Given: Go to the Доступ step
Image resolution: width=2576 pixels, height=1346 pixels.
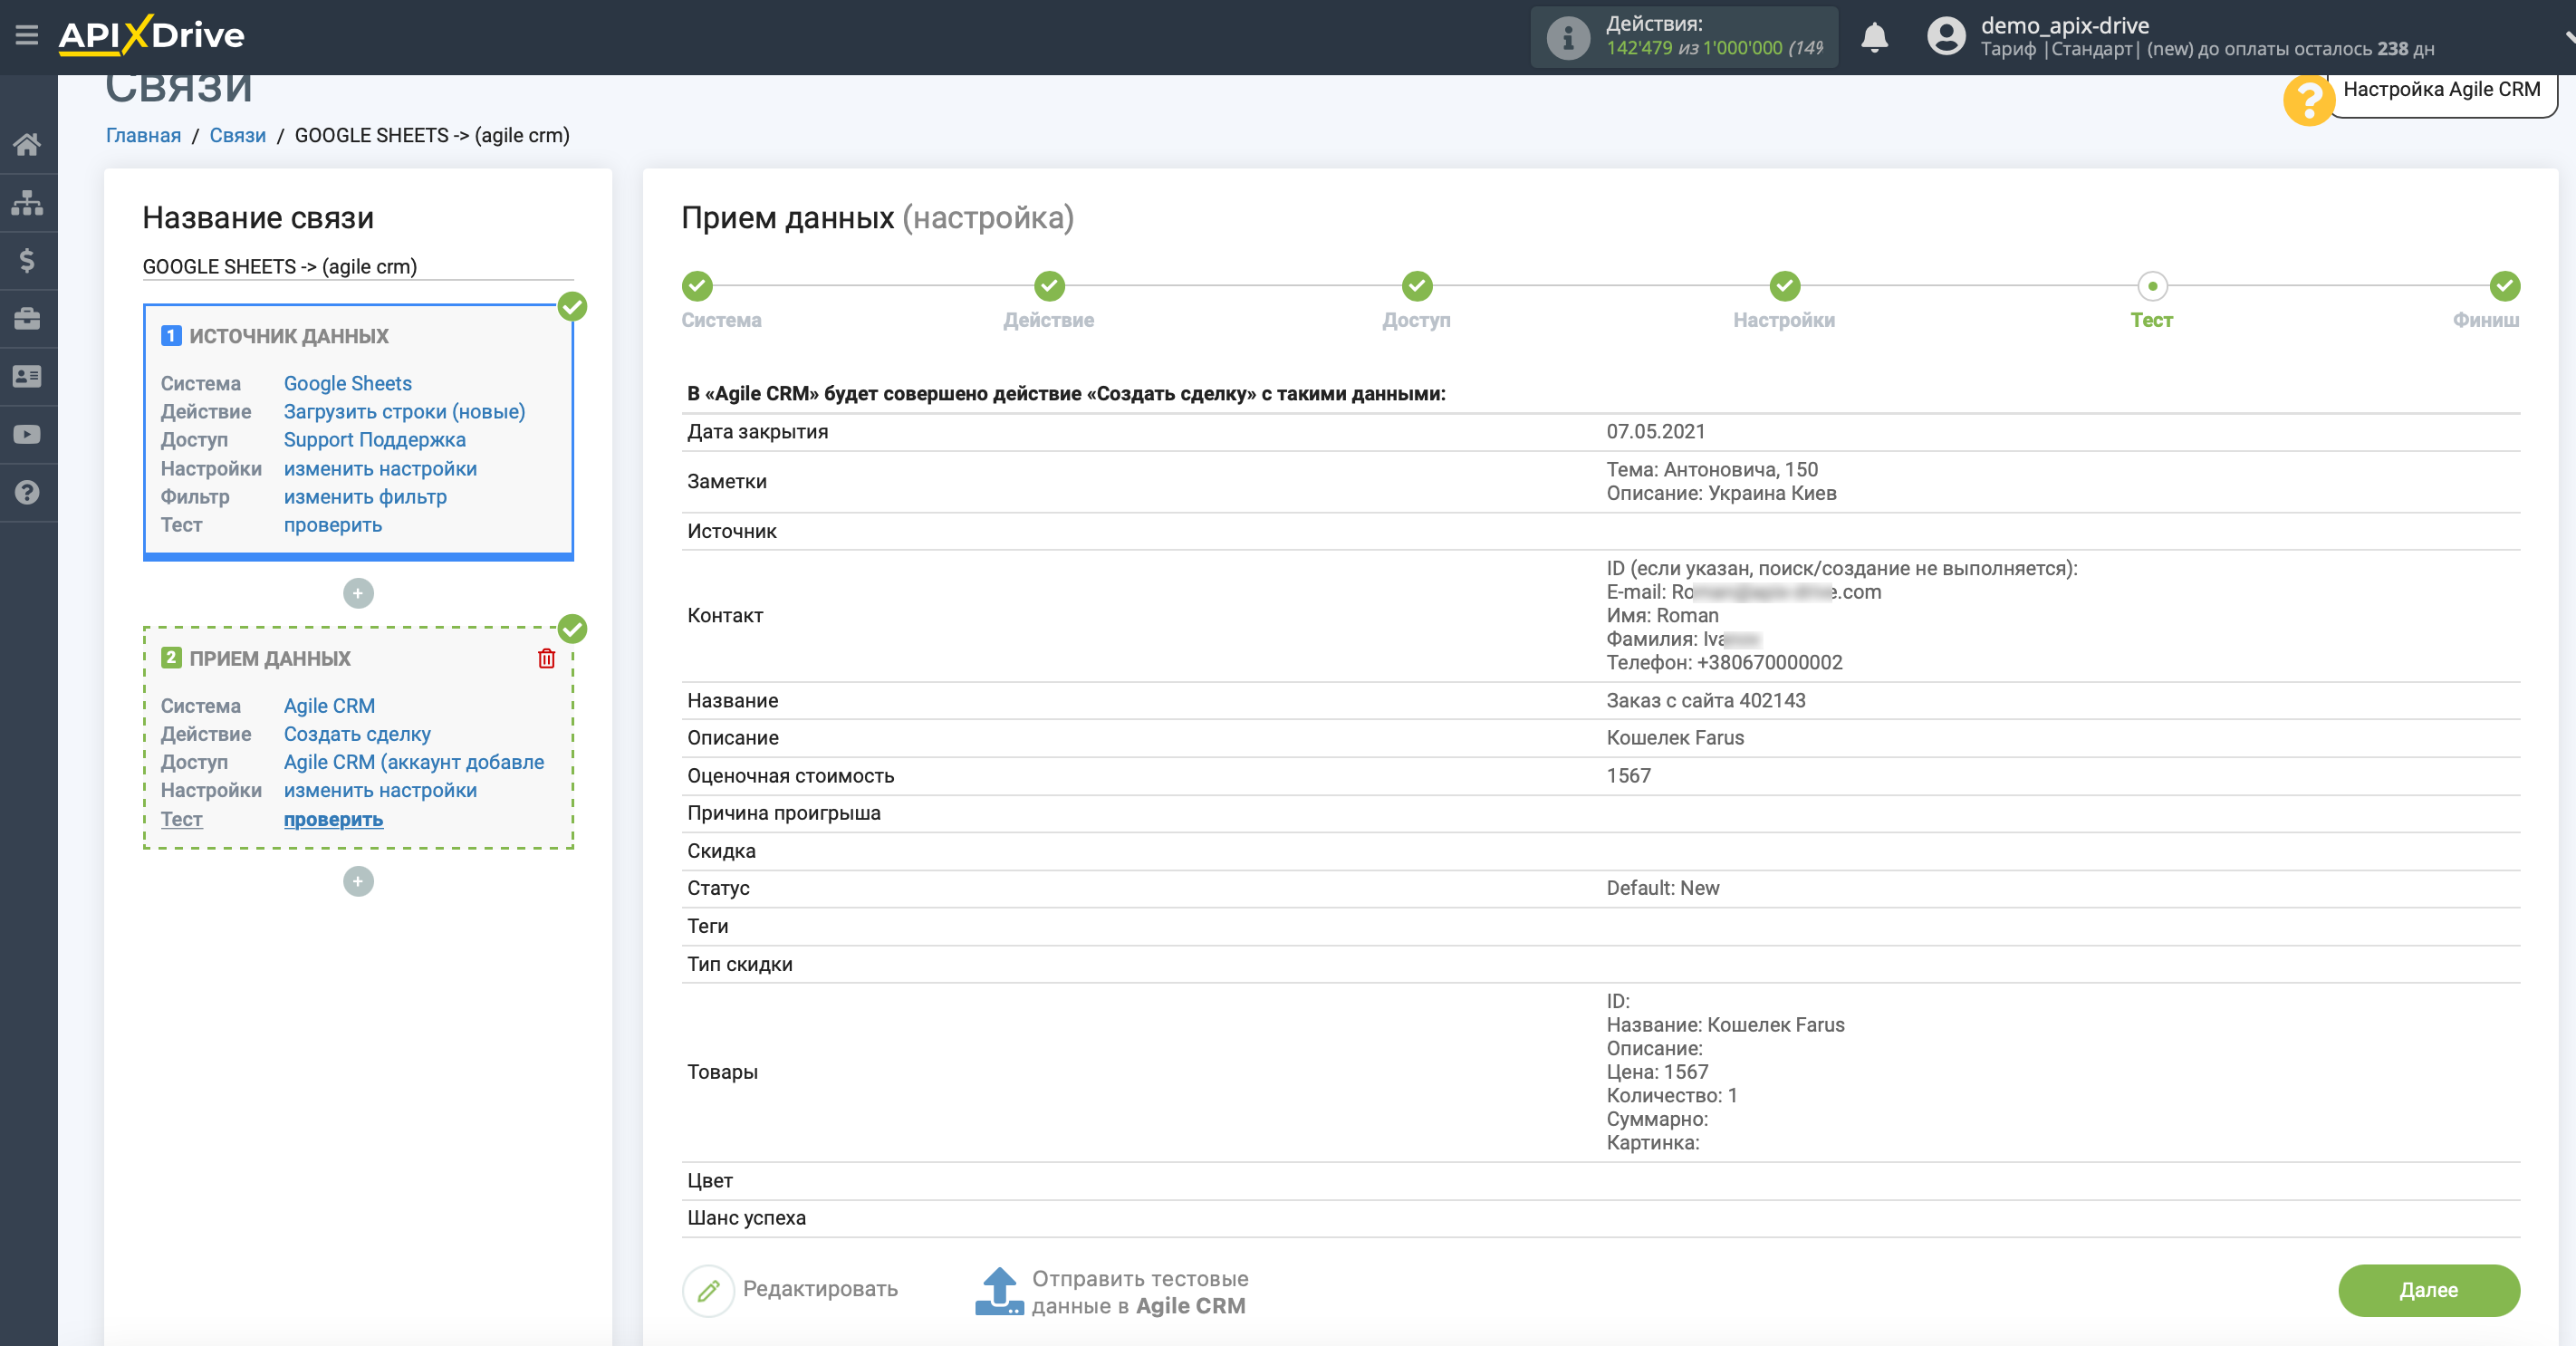Looking at the screenshot, I should pyautogui.click(x=1417, y=287).
